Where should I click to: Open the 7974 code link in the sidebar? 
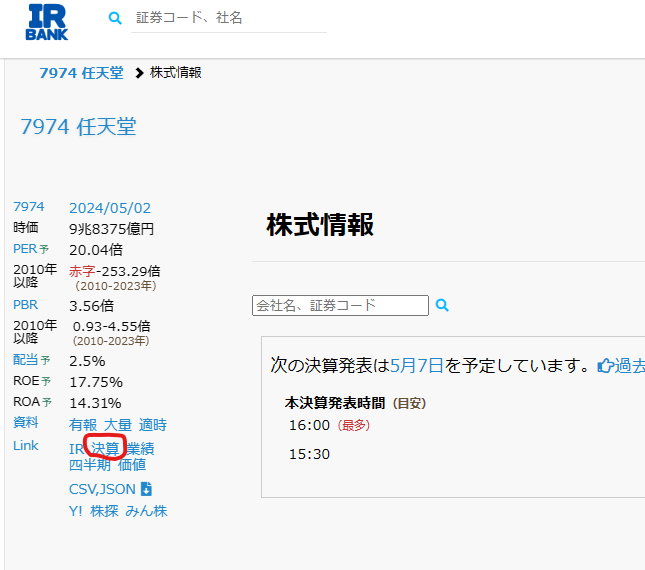click(x=28, y=206)
